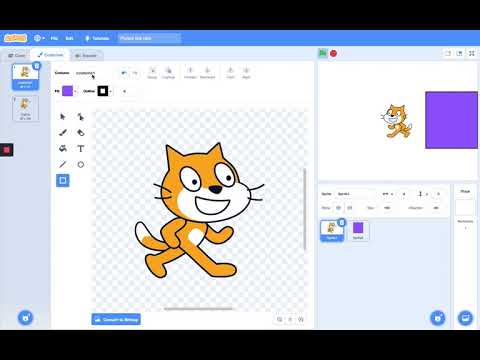Click the Undo arrow
The width and height of the screenshot is (480, 360).
click(x=124, y=73)
